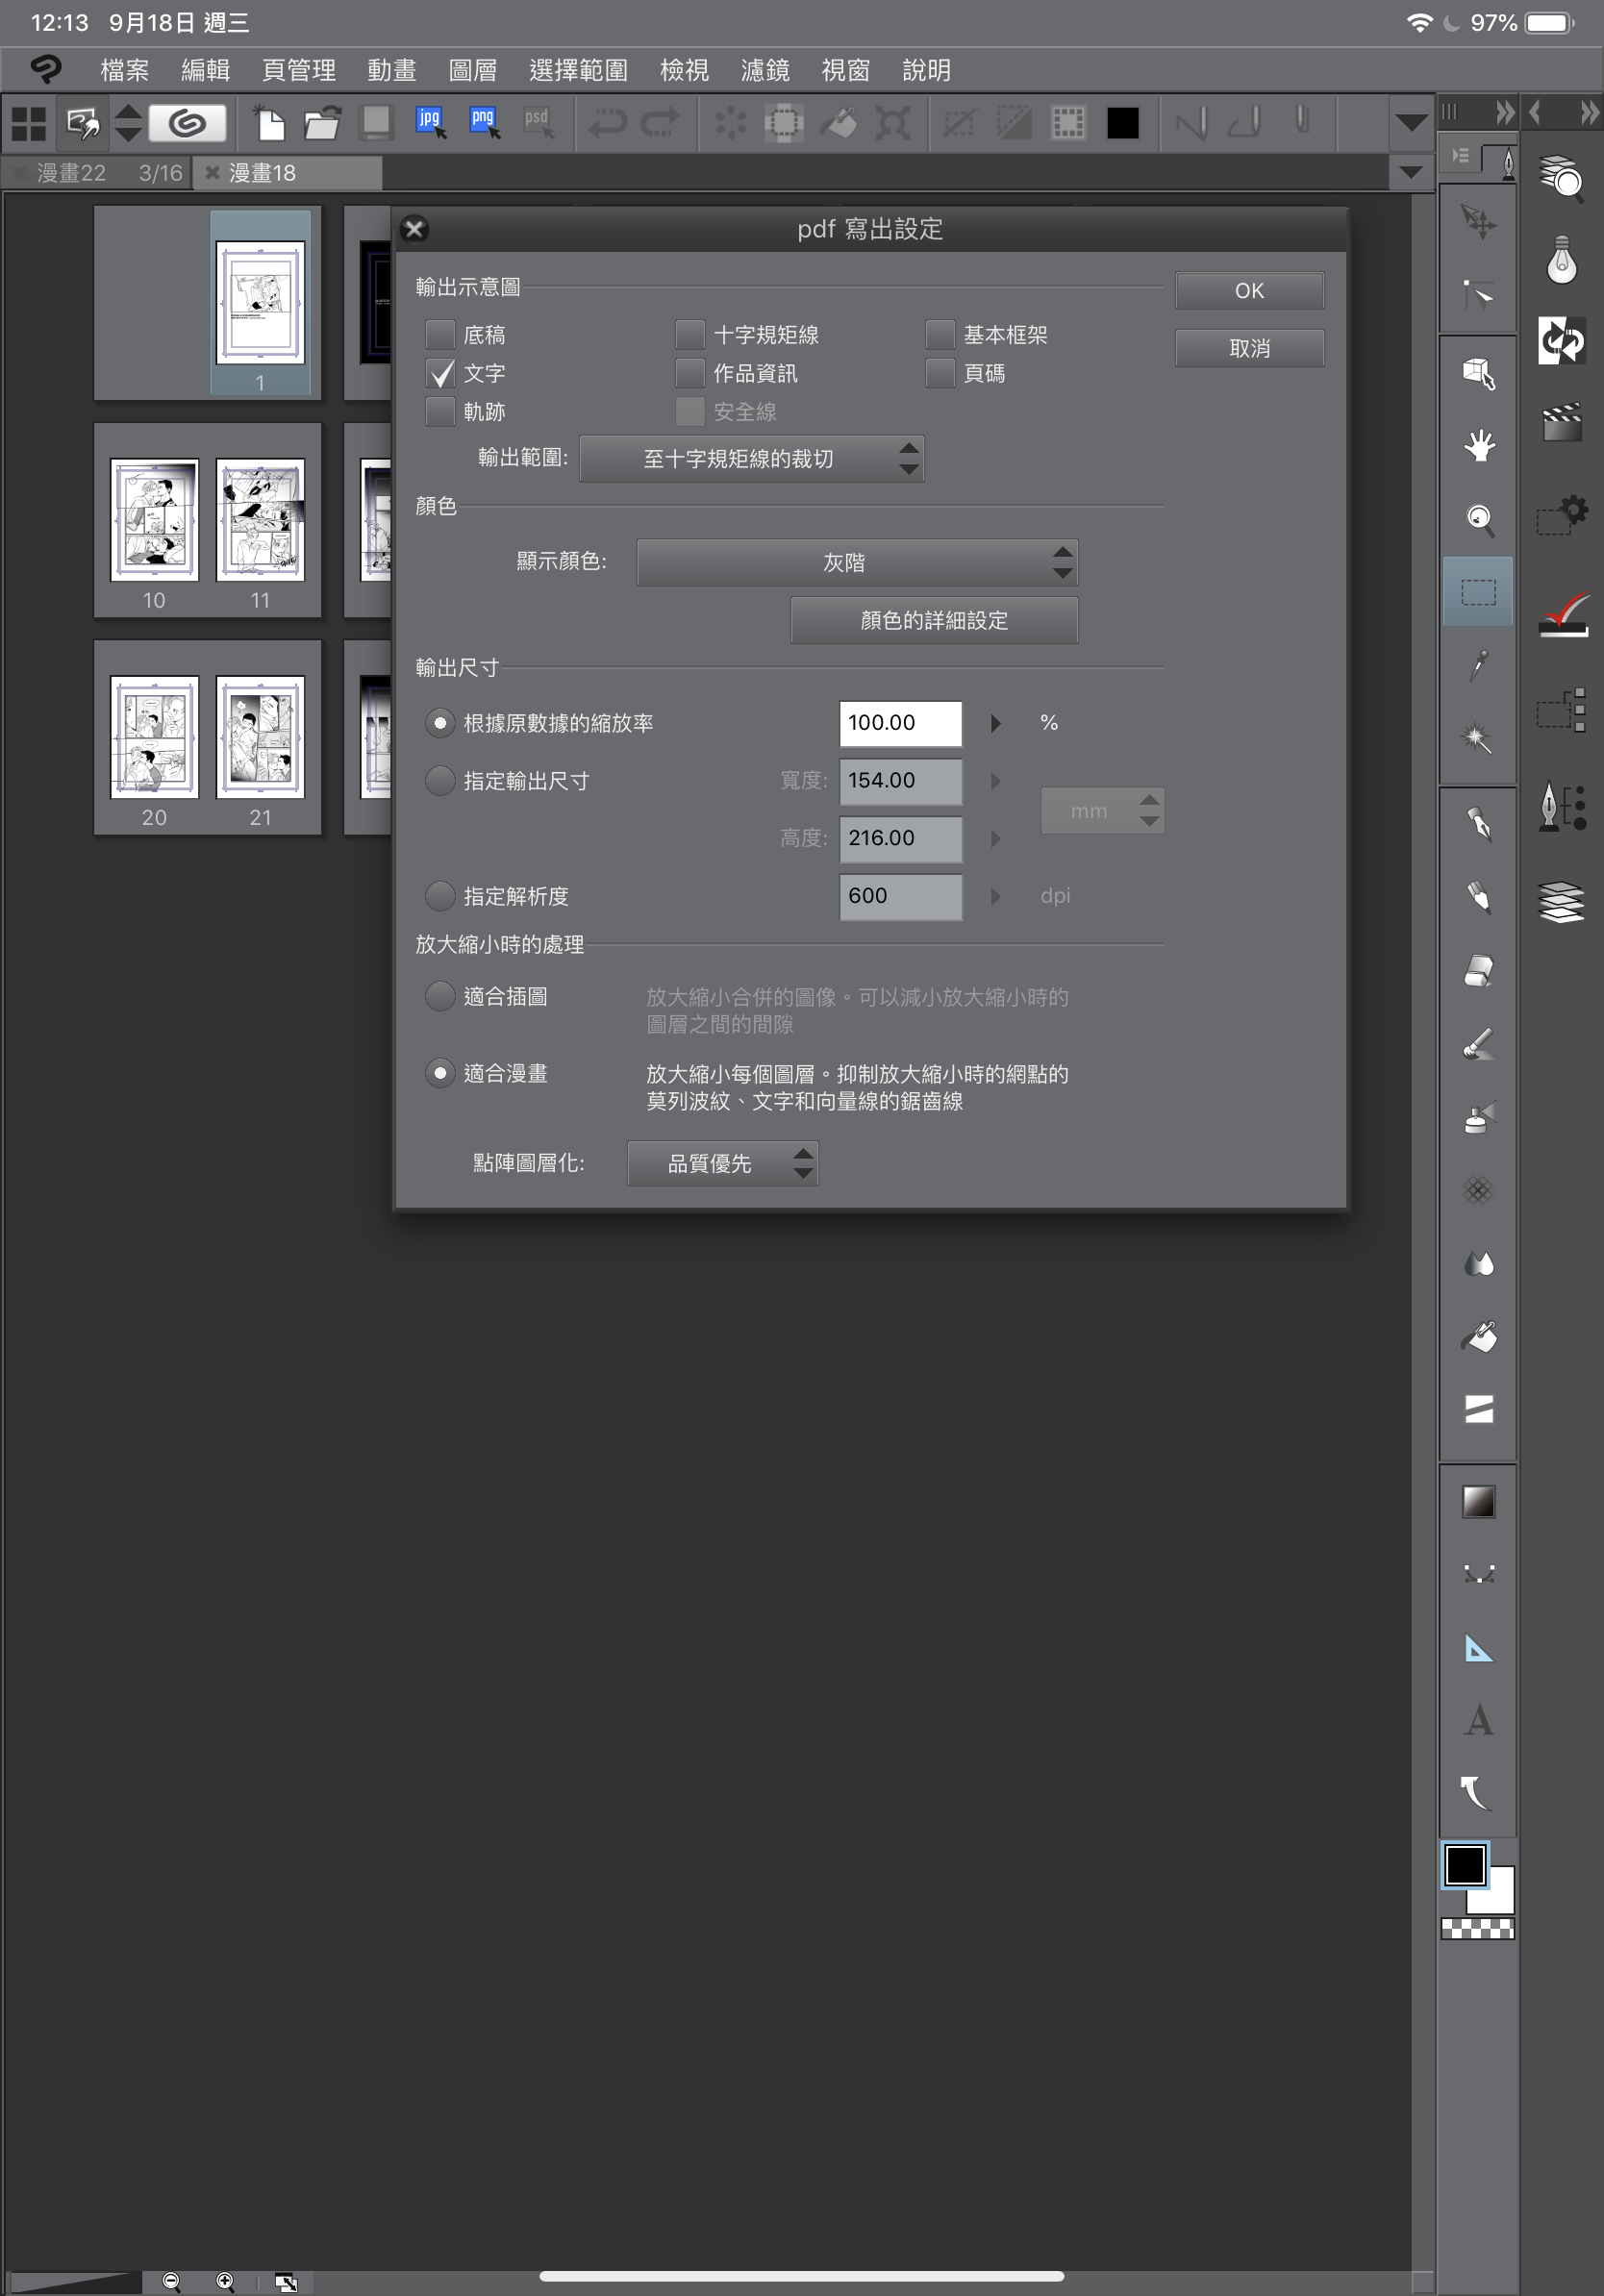Click the png export icon

point(484,123)
